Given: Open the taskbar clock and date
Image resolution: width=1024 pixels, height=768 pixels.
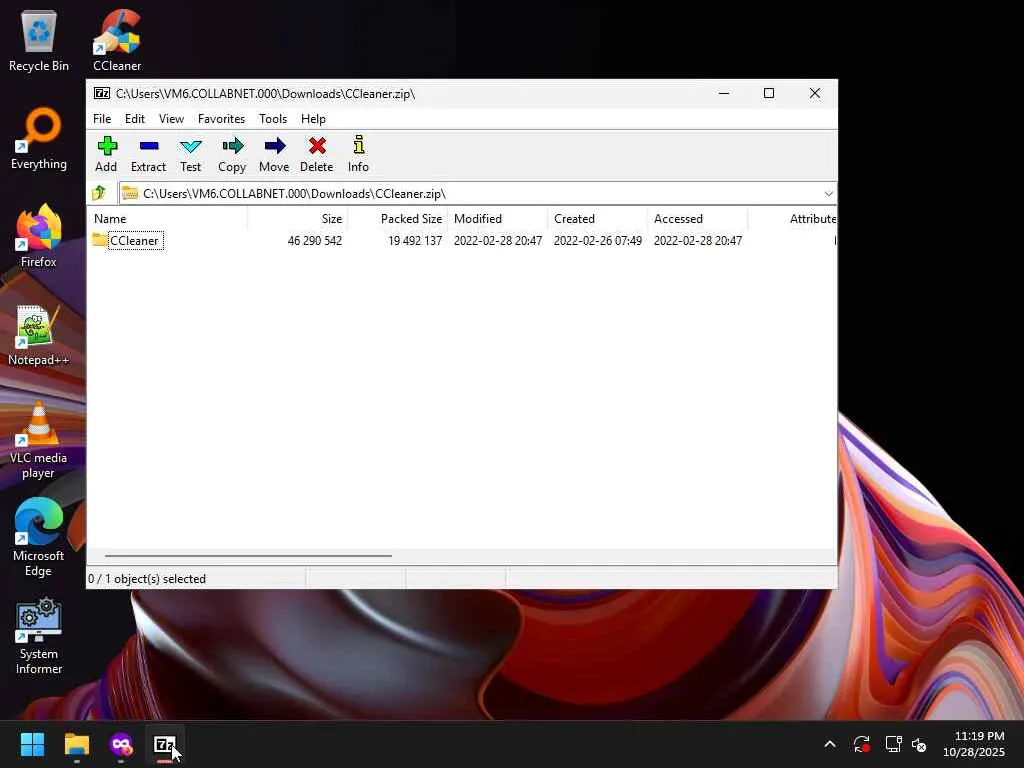Looking at the screenshot, I should 974,744.
